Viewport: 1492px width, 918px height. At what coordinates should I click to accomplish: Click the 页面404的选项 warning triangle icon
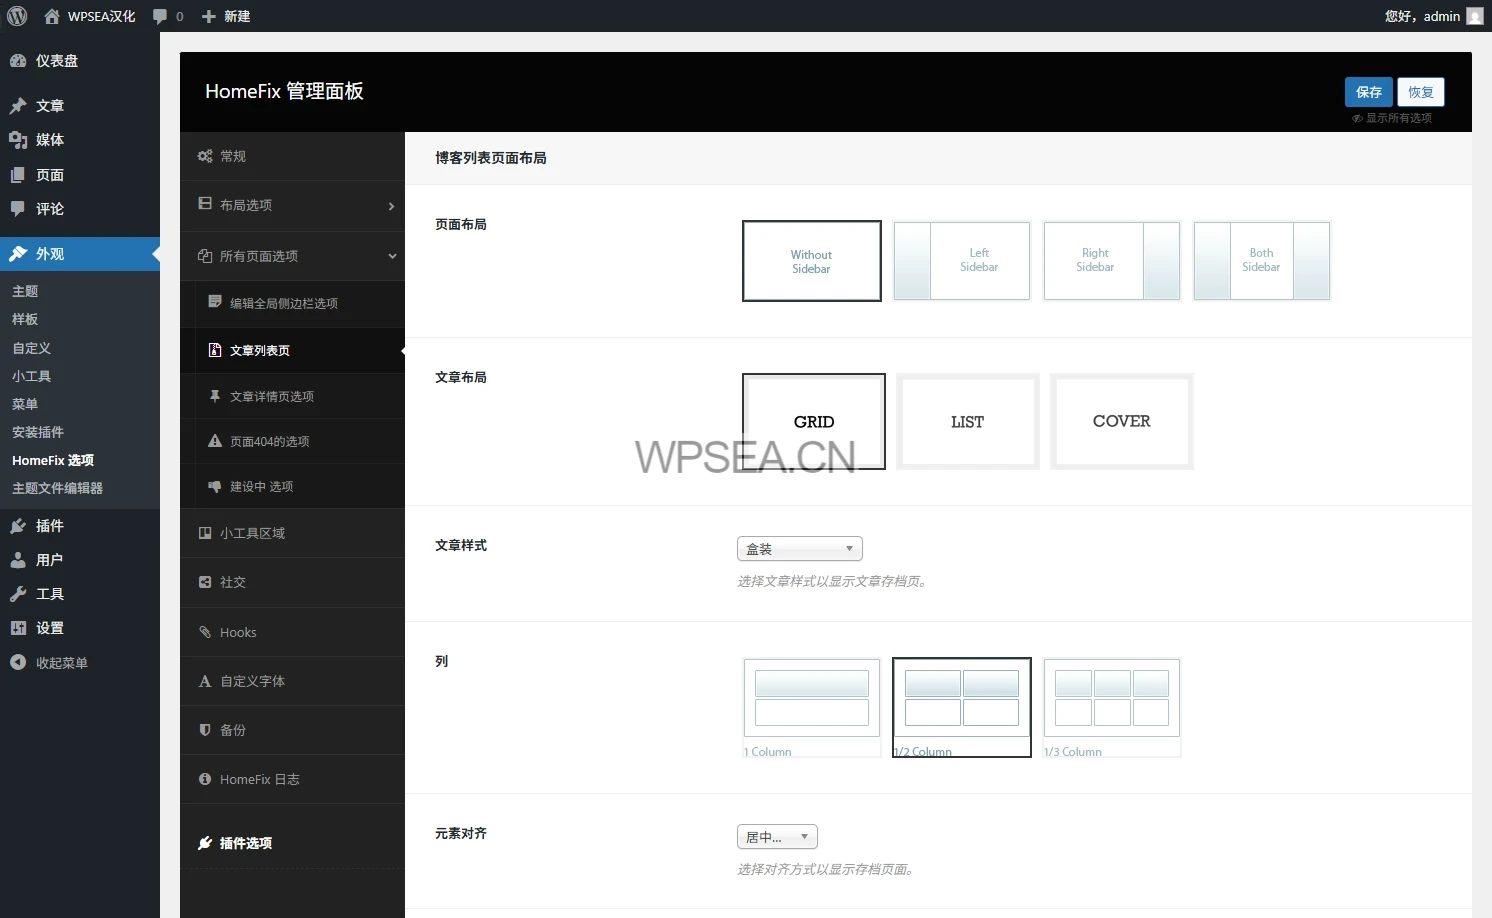click(214, 441)
